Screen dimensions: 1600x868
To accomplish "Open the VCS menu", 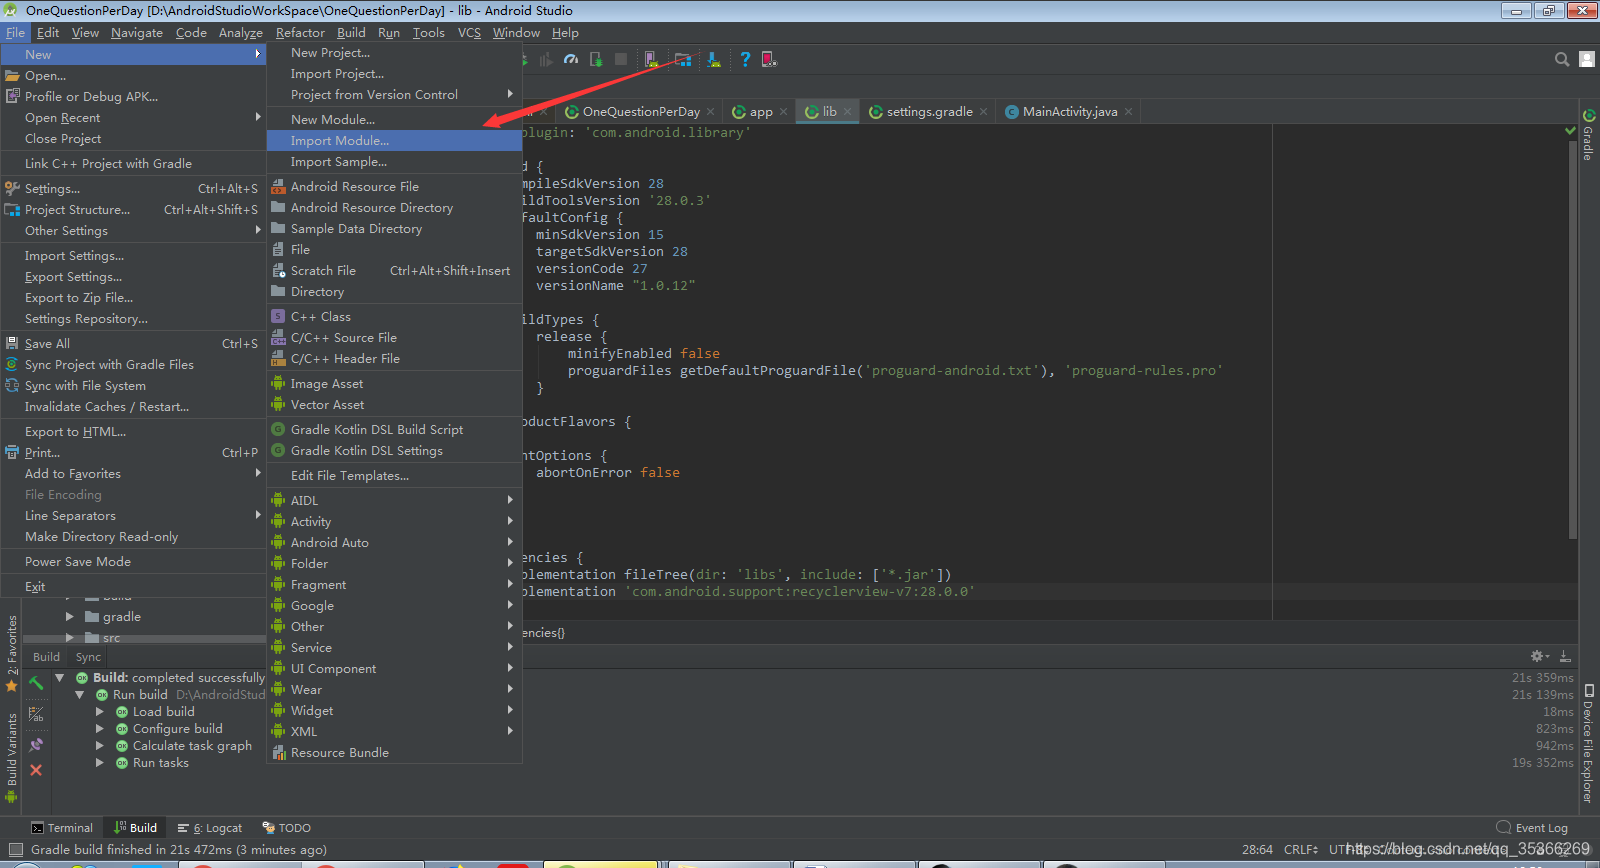I will 469,33.
